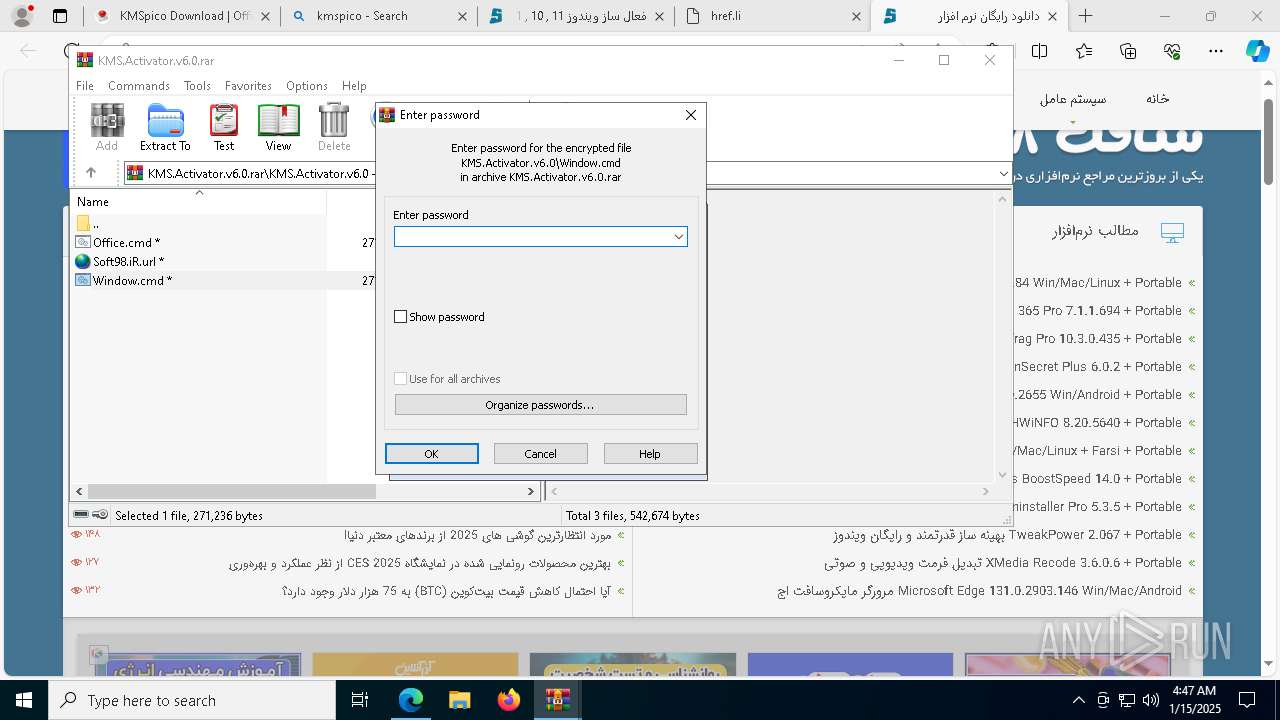This screenshot has width=1280, height=720.
Task: Open the Favorites menu in WinRAR
Action: tap(248, 86)
